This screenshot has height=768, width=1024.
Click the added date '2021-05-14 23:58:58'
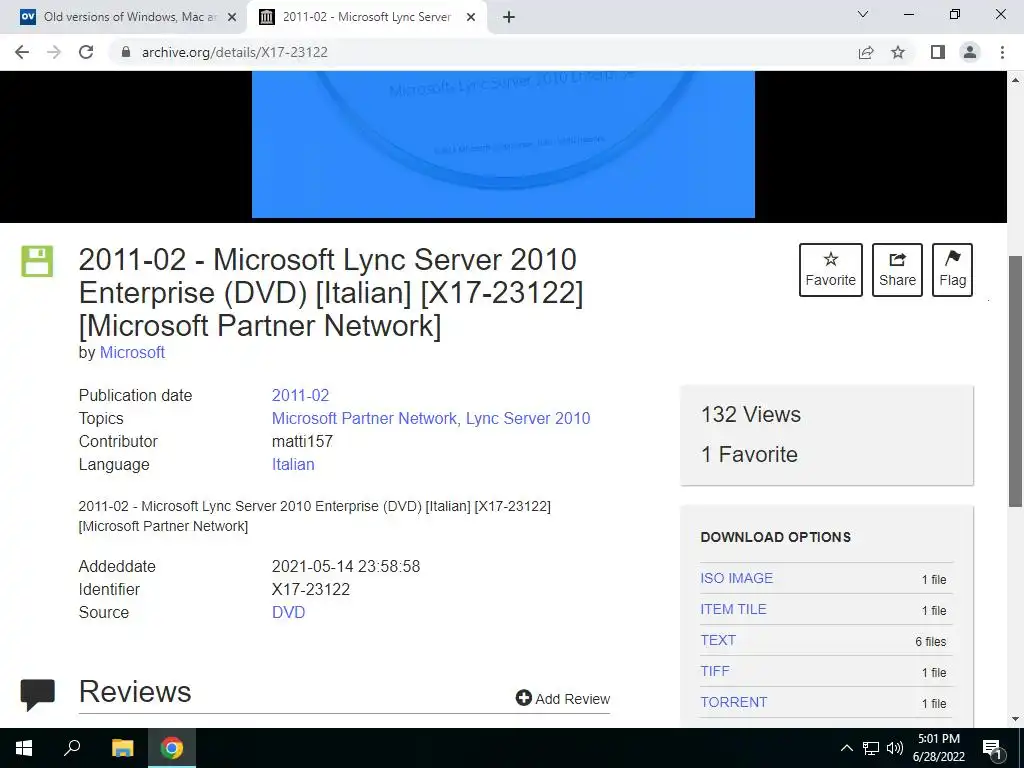346,566
